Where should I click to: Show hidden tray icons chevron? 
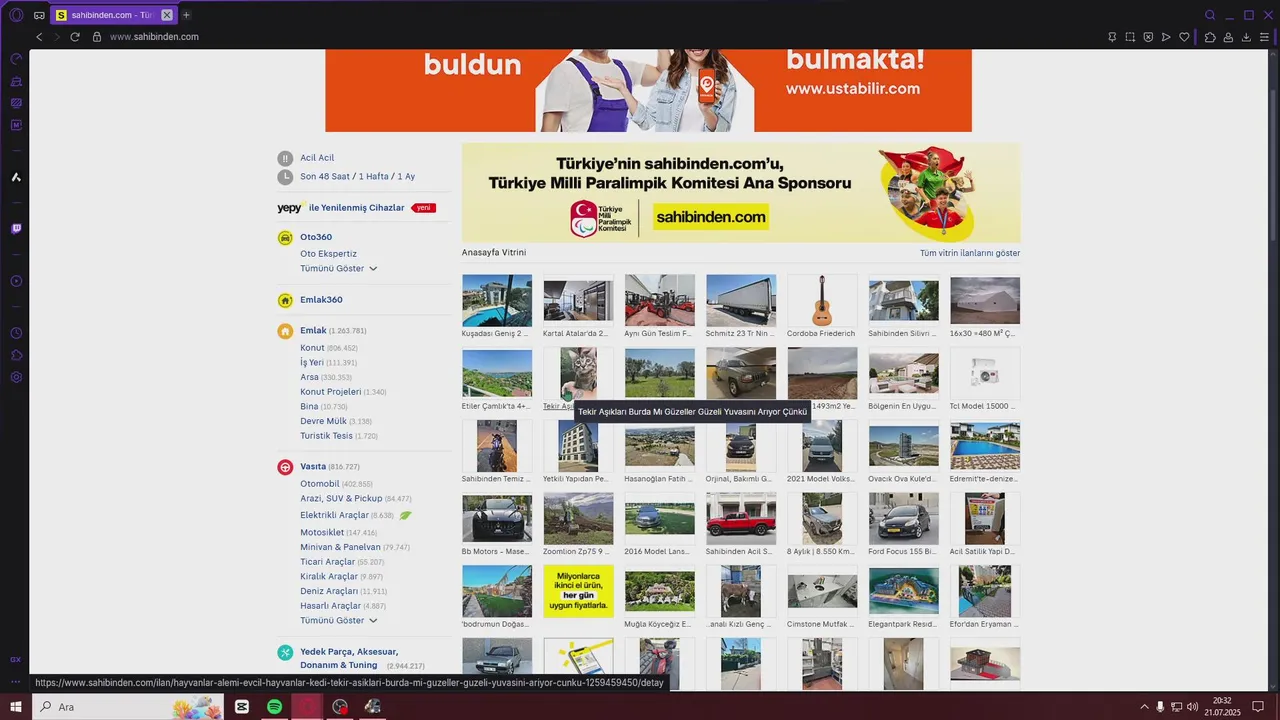point(1144,707)
